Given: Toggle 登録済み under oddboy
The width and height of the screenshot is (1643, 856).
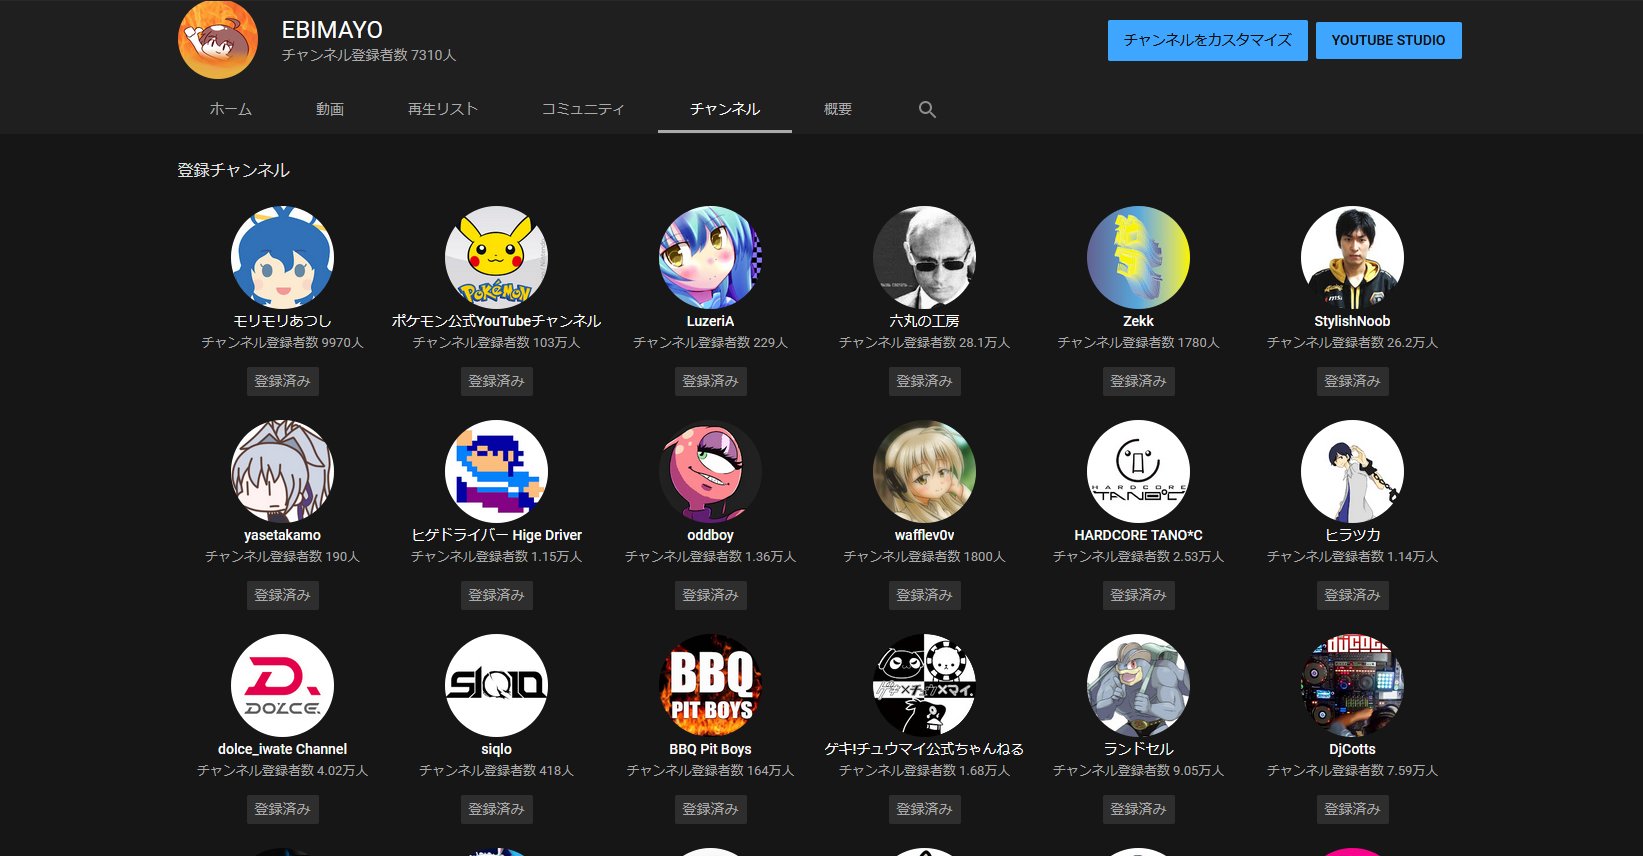Looking at the screenshot, I should [x=710, y=595].
